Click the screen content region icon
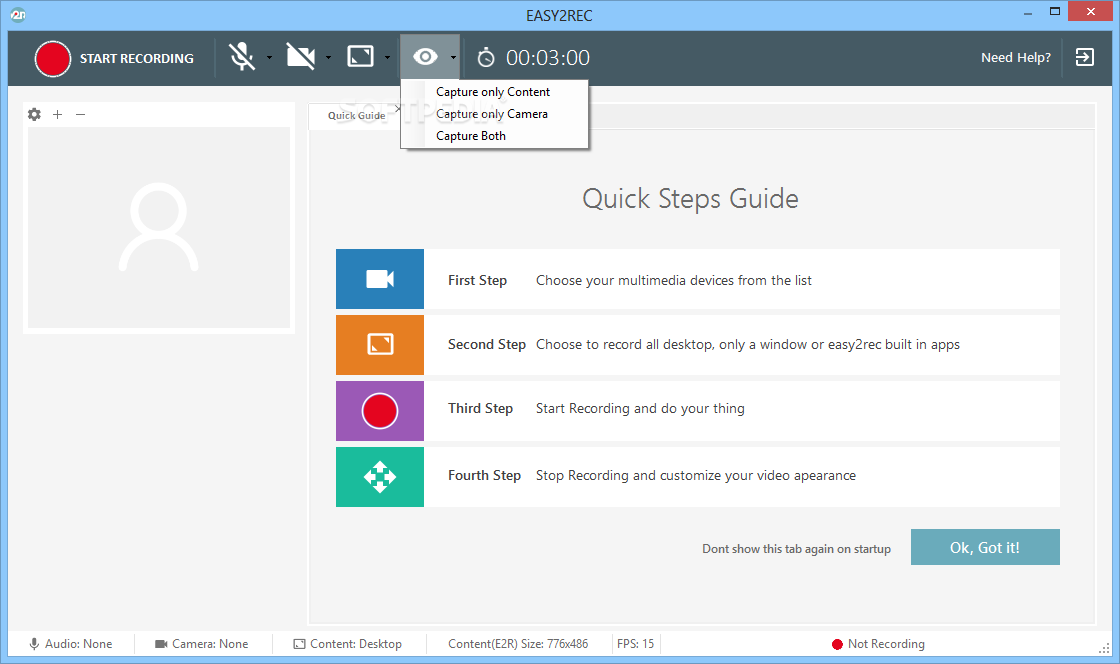 361,56
